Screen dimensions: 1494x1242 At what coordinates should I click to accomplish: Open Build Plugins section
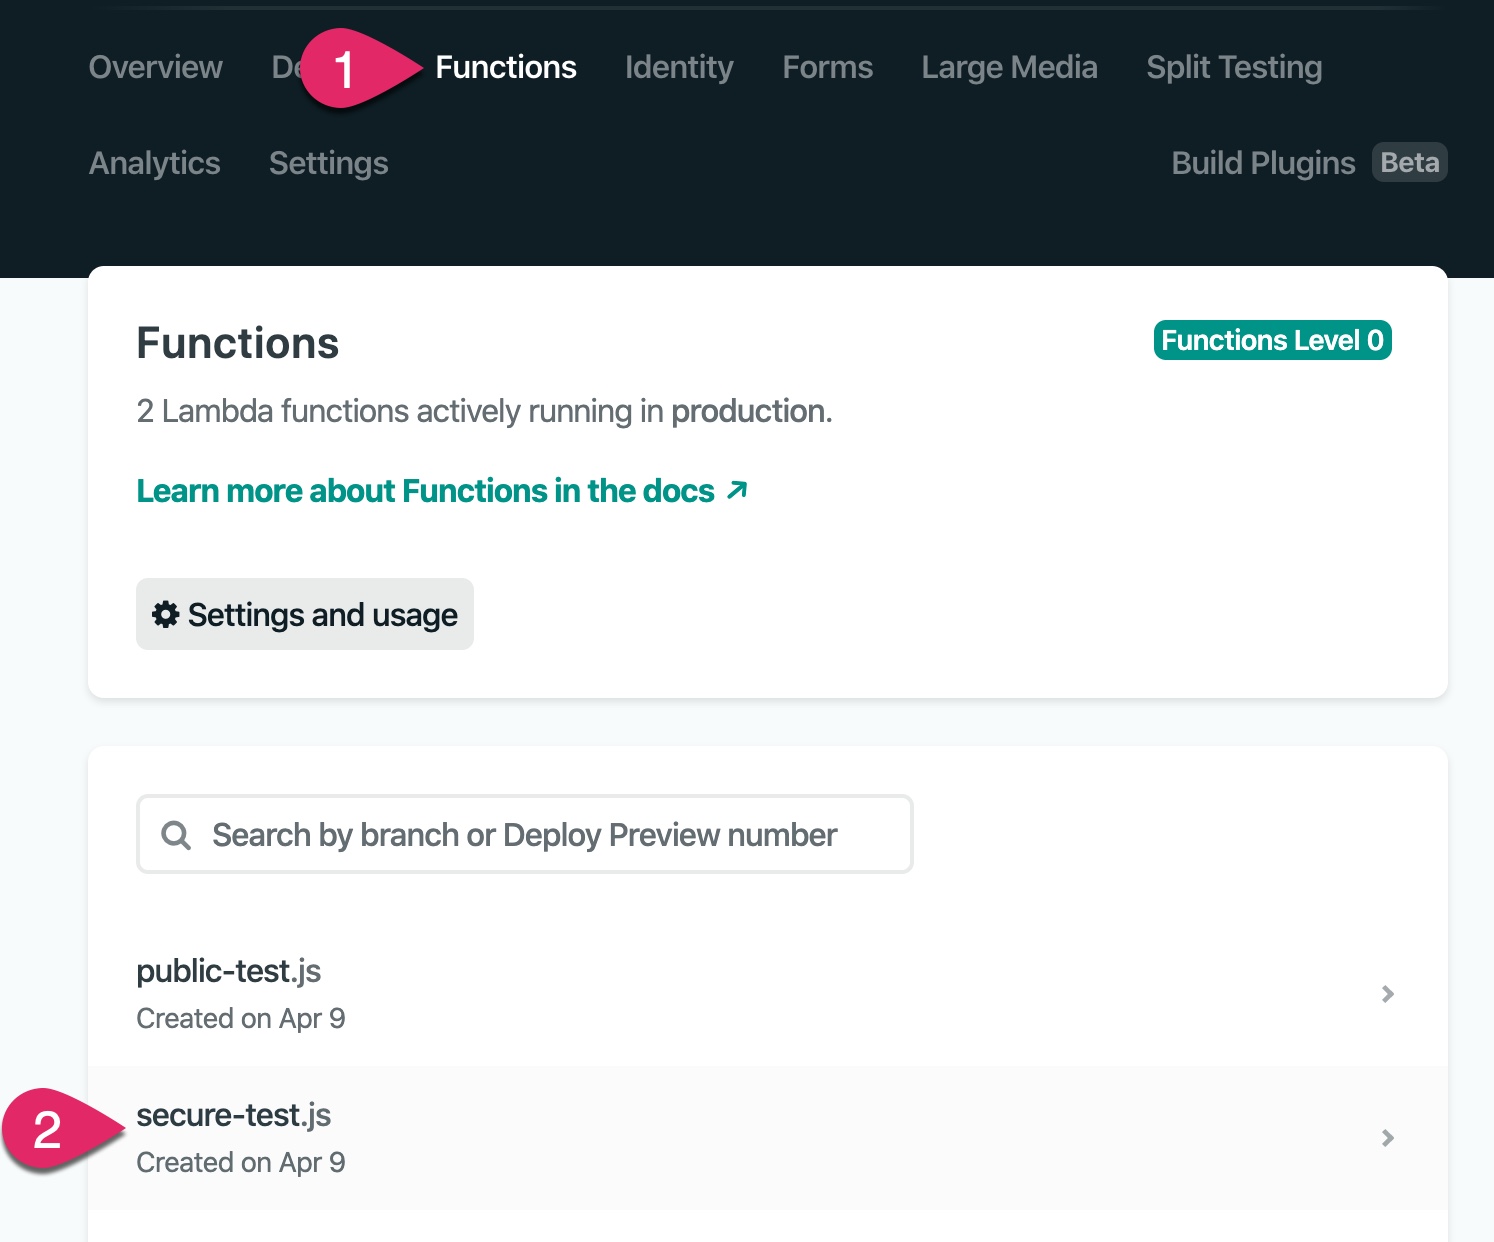pos(1262,163)
